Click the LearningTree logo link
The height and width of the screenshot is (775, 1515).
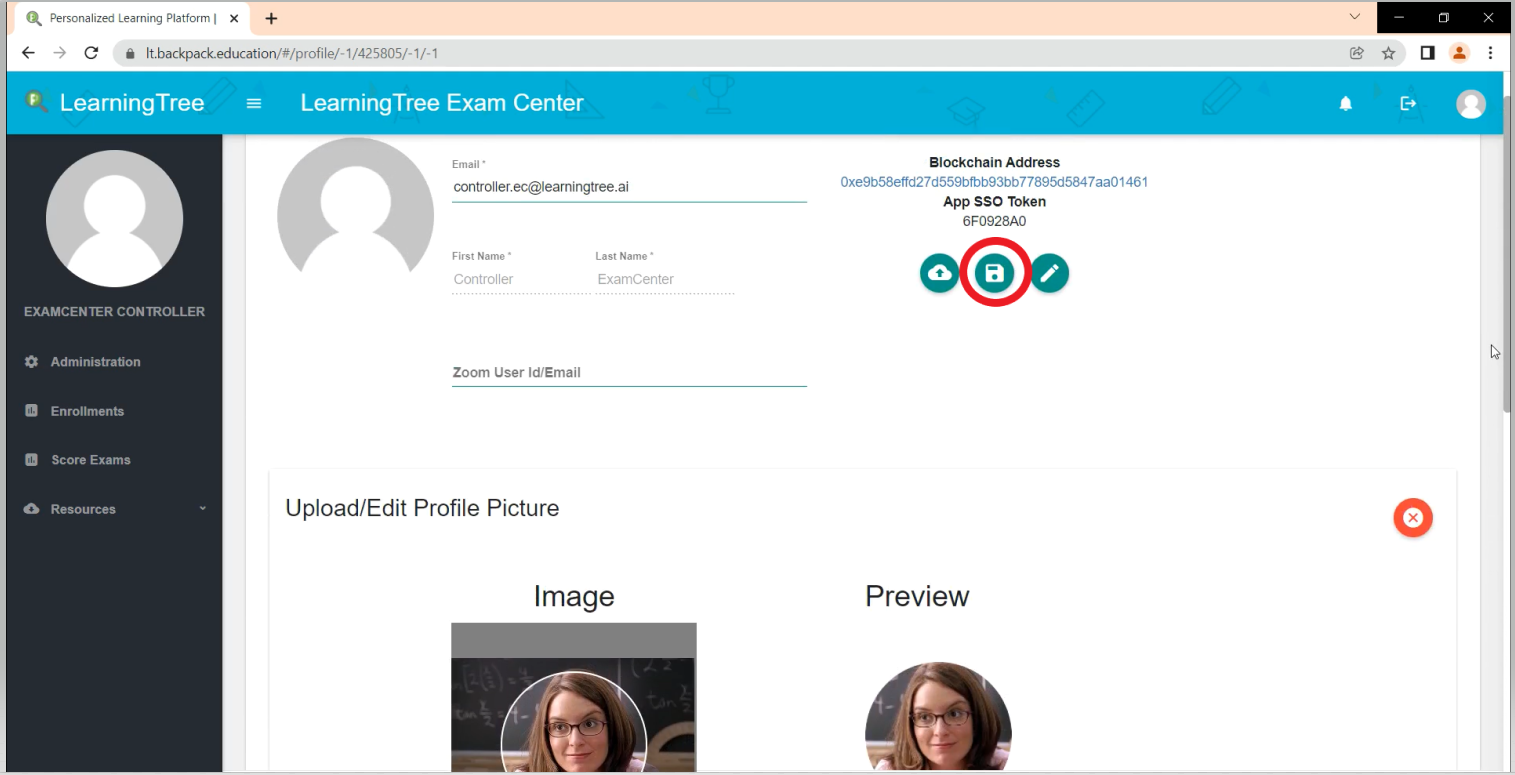(115, 102)
